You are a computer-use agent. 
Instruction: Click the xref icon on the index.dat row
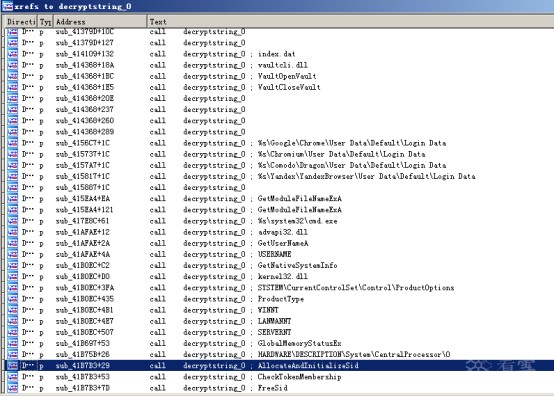pyautogui.click(x=12, y=54)
